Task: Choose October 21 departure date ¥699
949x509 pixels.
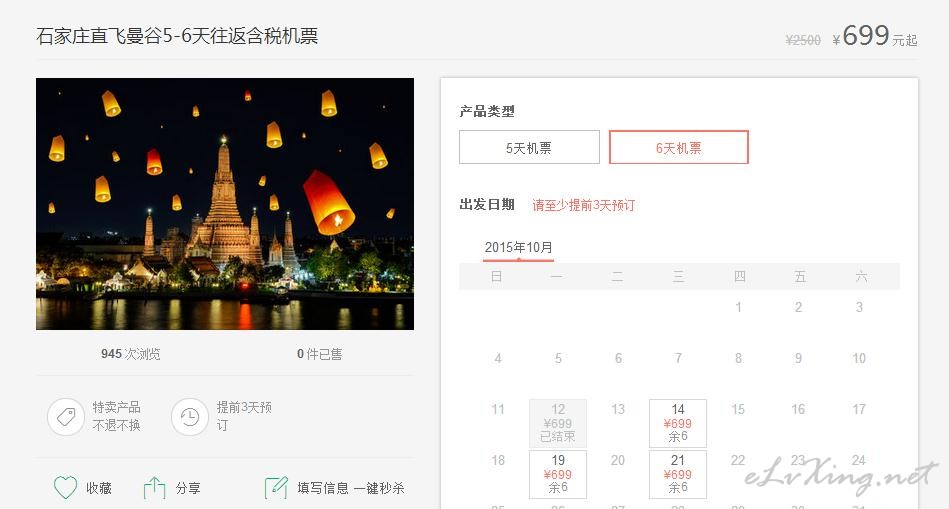Action: point(678,474)
